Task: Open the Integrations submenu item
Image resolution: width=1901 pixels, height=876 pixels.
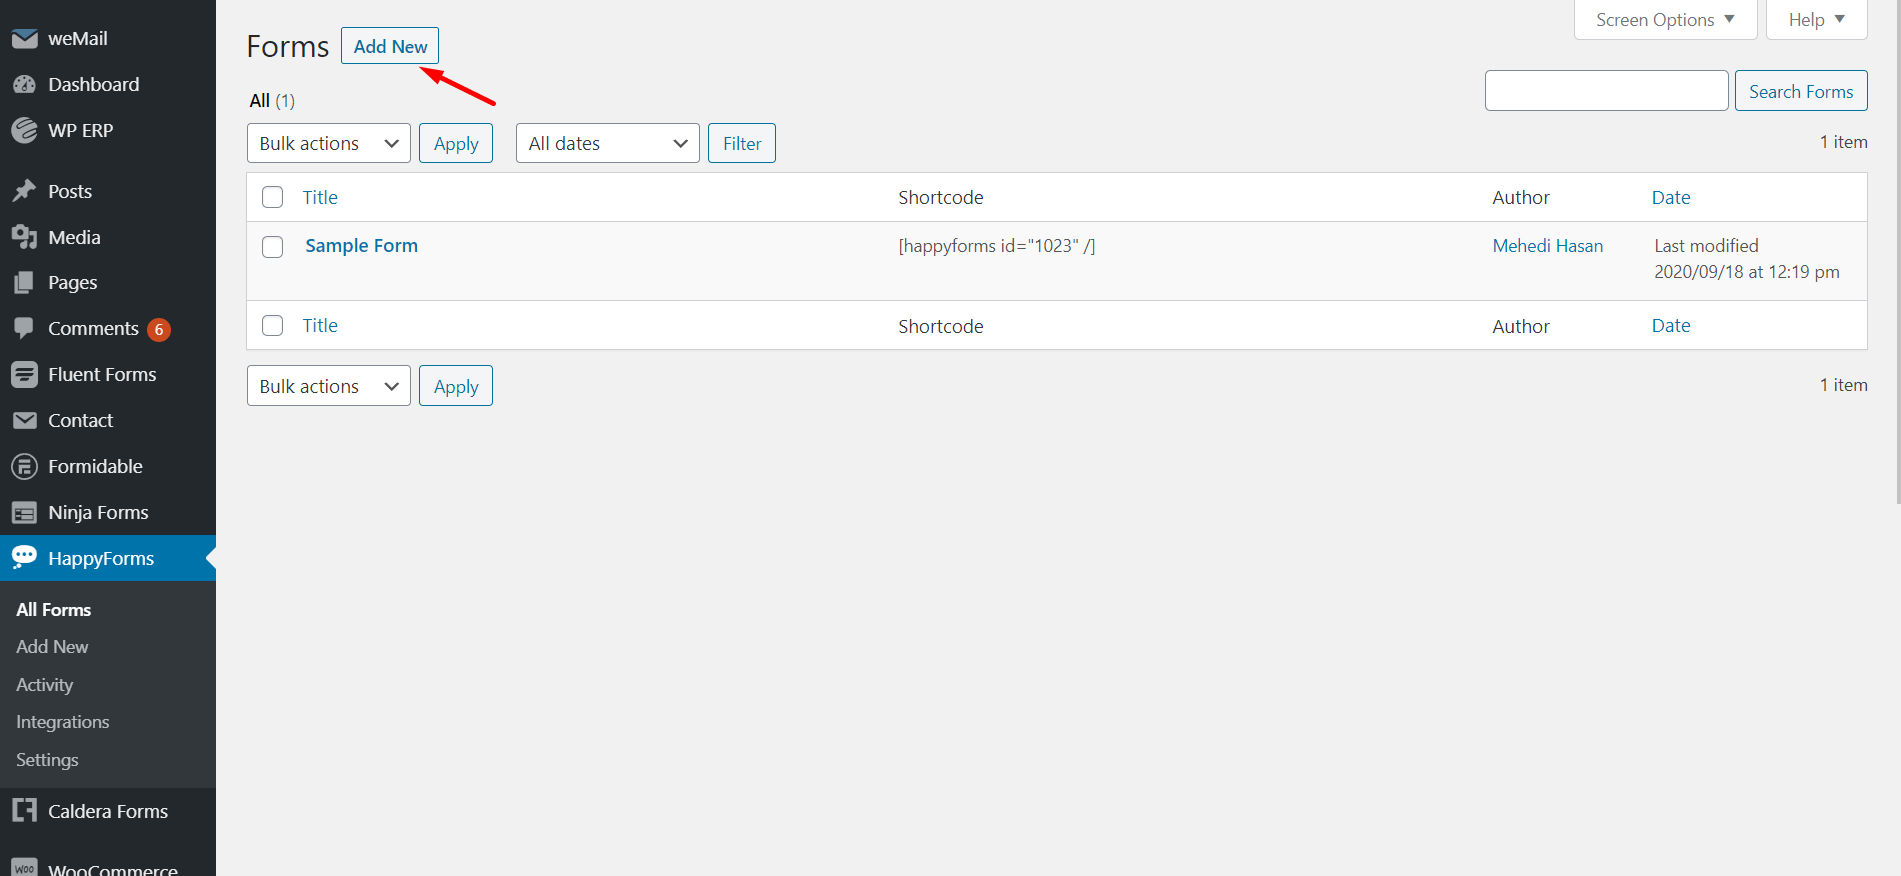Action: click(x=62, y=722)
